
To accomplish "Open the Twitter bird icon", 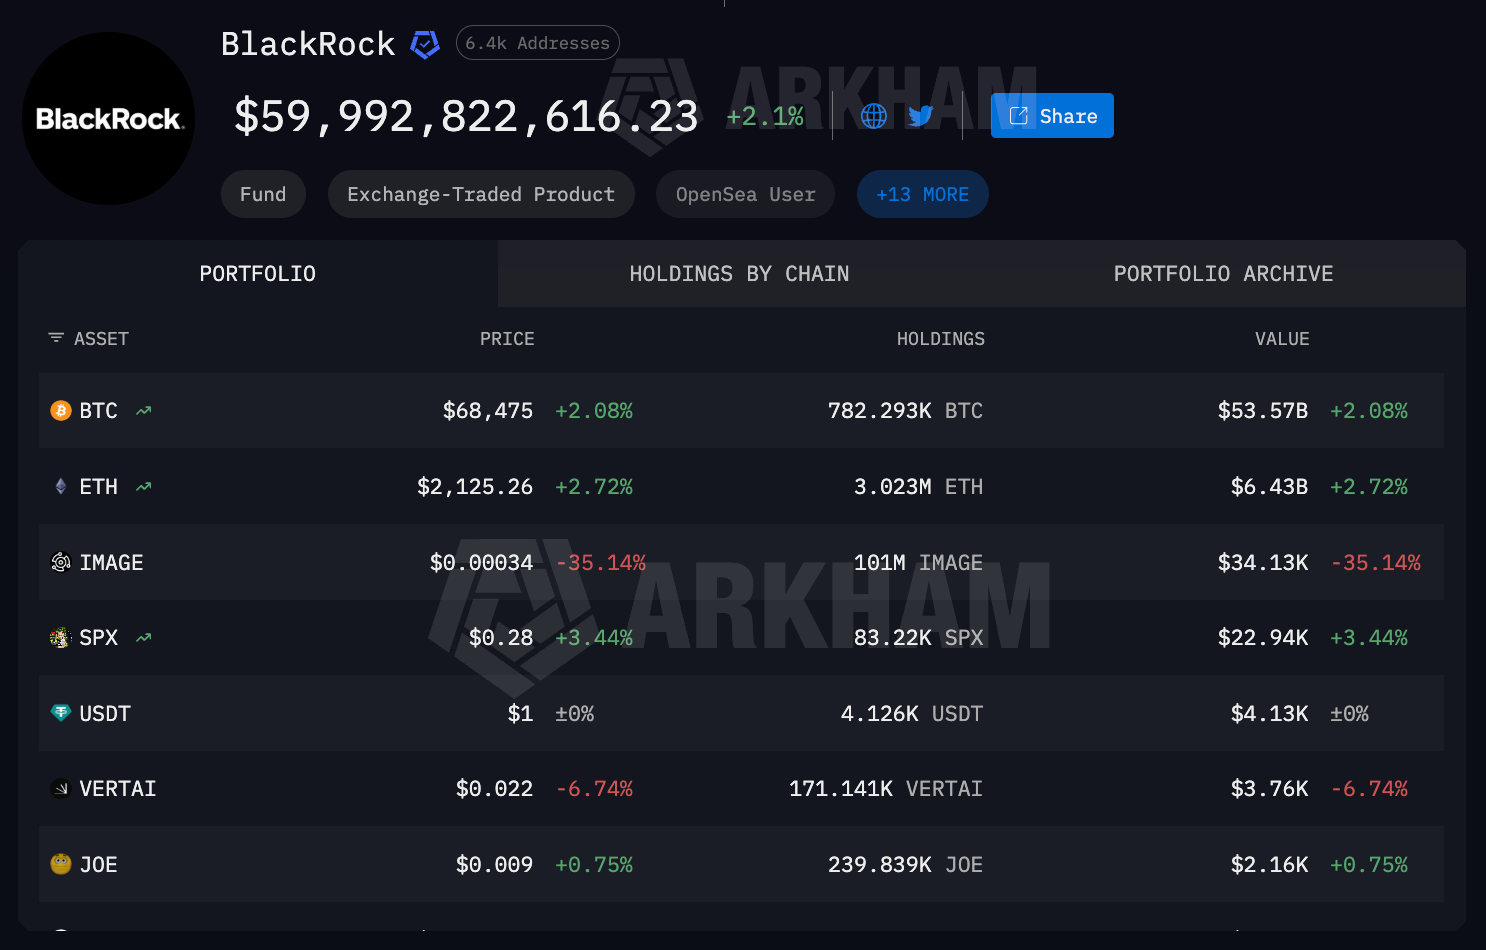I will pos(921,116).
